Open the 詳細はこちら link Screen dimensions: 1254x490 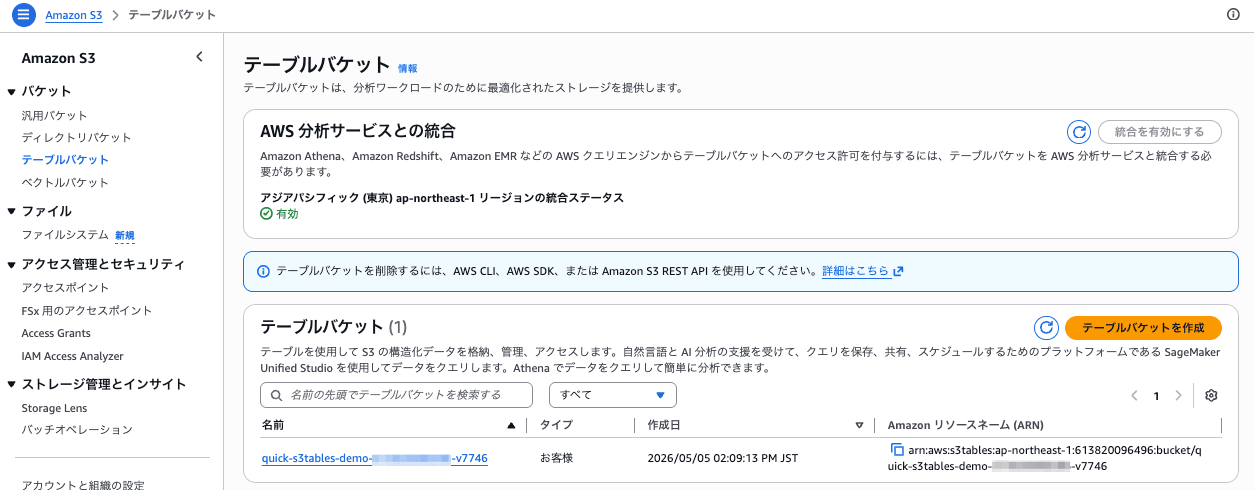pos(856,271)
